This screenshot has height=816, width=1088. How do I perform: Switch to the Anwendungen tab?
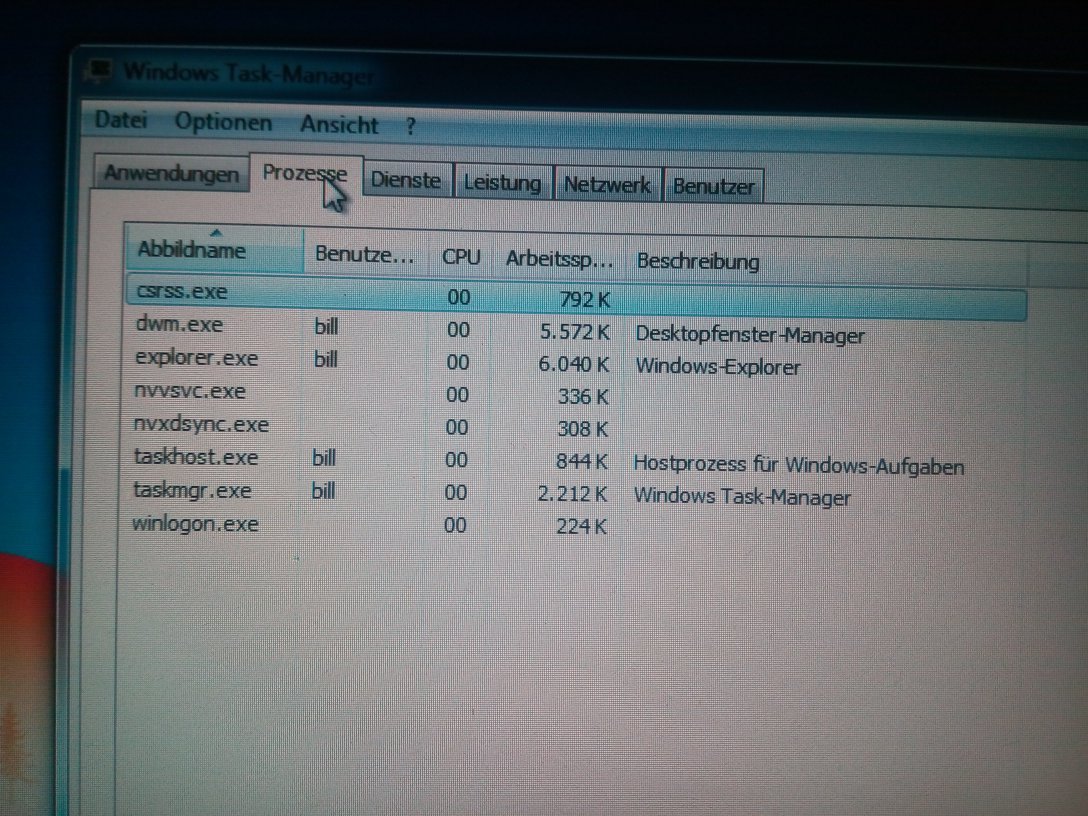click(171, 174)
